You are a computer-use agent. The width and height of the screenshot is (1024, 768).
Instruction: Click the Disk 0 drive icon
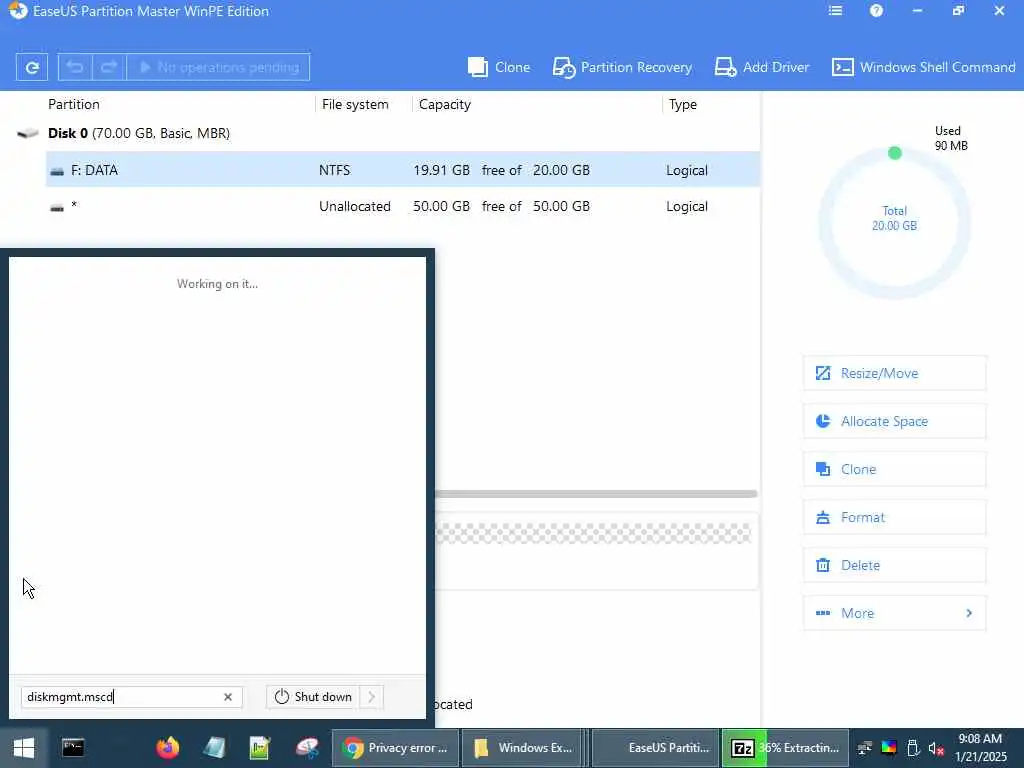pyautogui.click(x=27, y=133)
